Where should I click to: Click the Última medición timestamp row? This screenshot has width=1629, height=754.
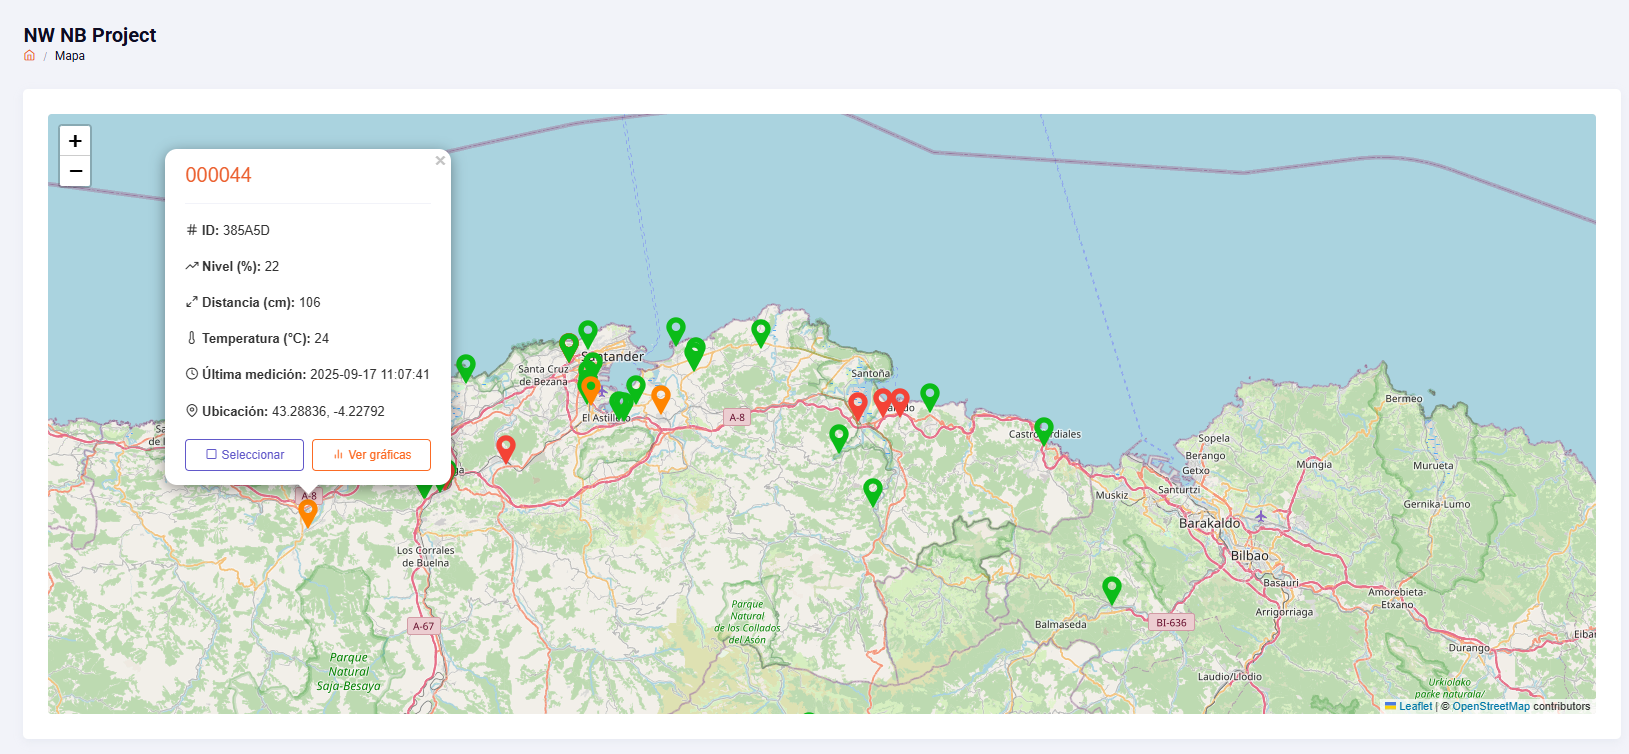click(x=308, y=374)
